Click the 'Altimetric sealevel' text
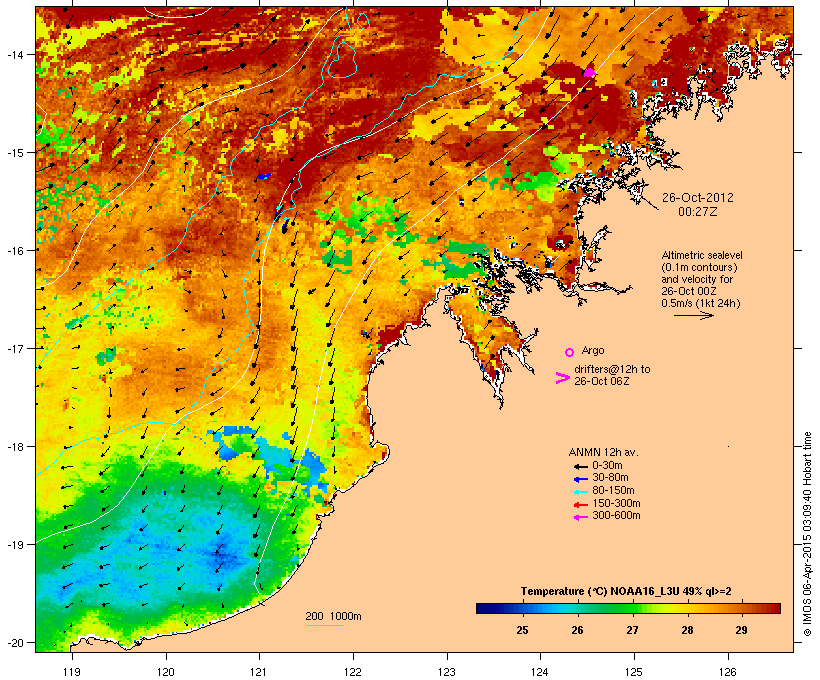 click(x=702, y=255)
